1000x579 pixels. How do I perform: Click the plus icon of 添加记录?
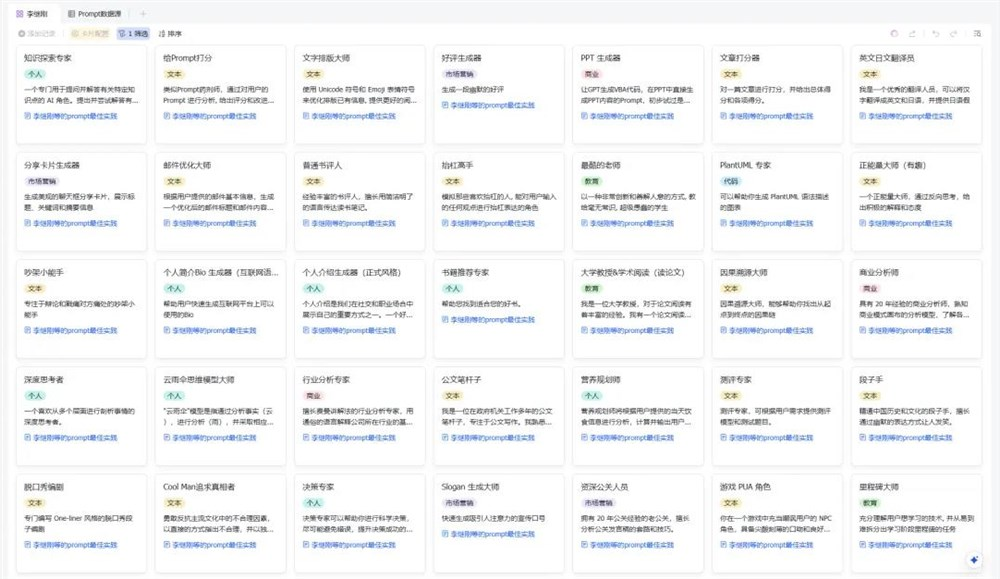(21, 33)
